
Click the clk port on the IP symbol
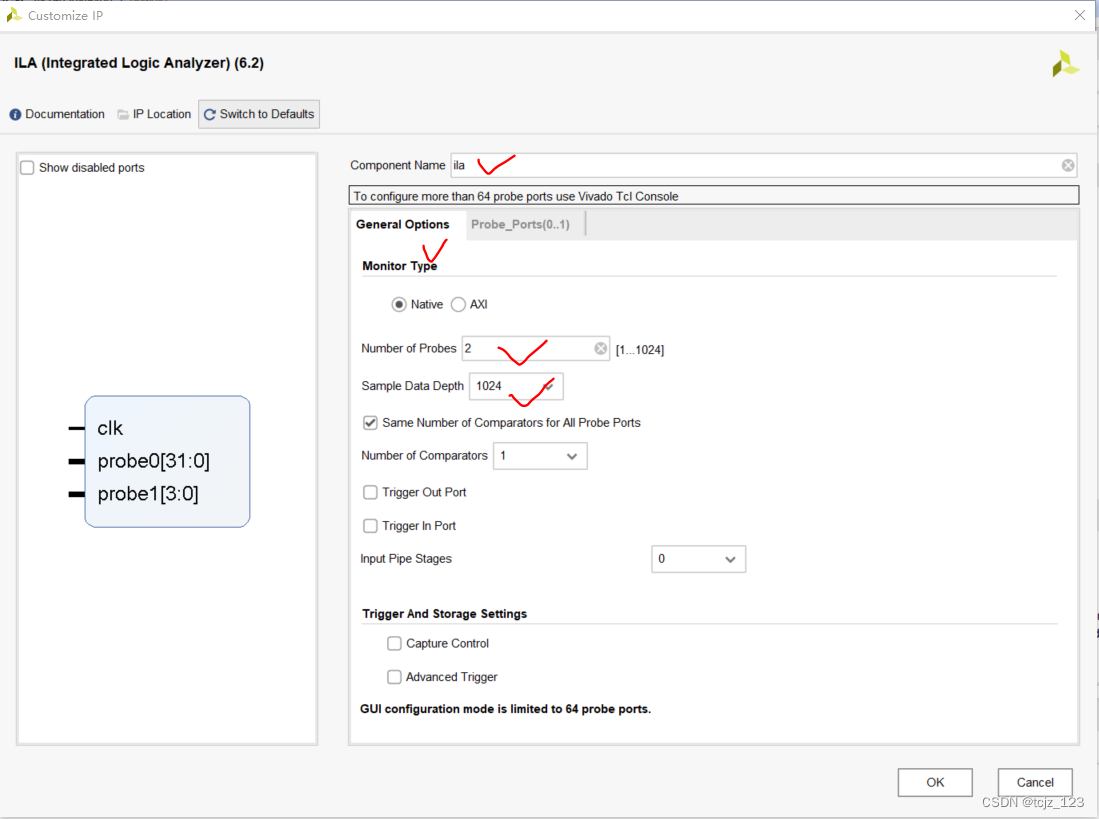[110, 428]
